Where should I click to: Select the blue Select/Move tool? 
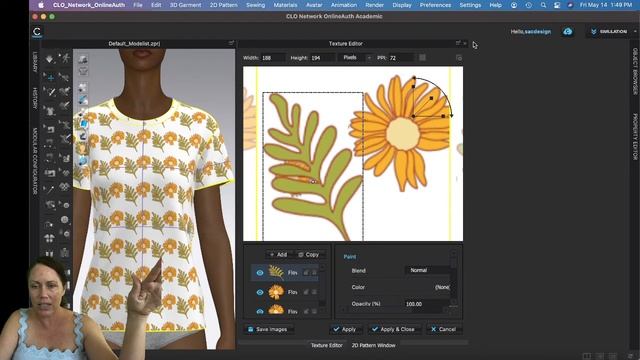tap(50, 77)
